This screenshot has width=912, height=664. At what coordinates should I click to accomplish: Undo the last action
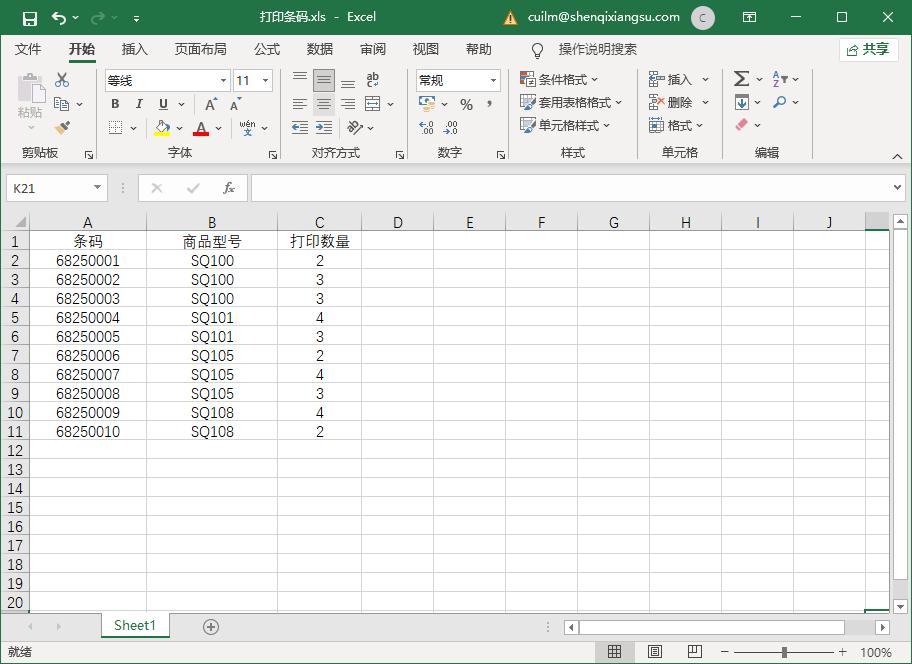click(x=59, y=18)
